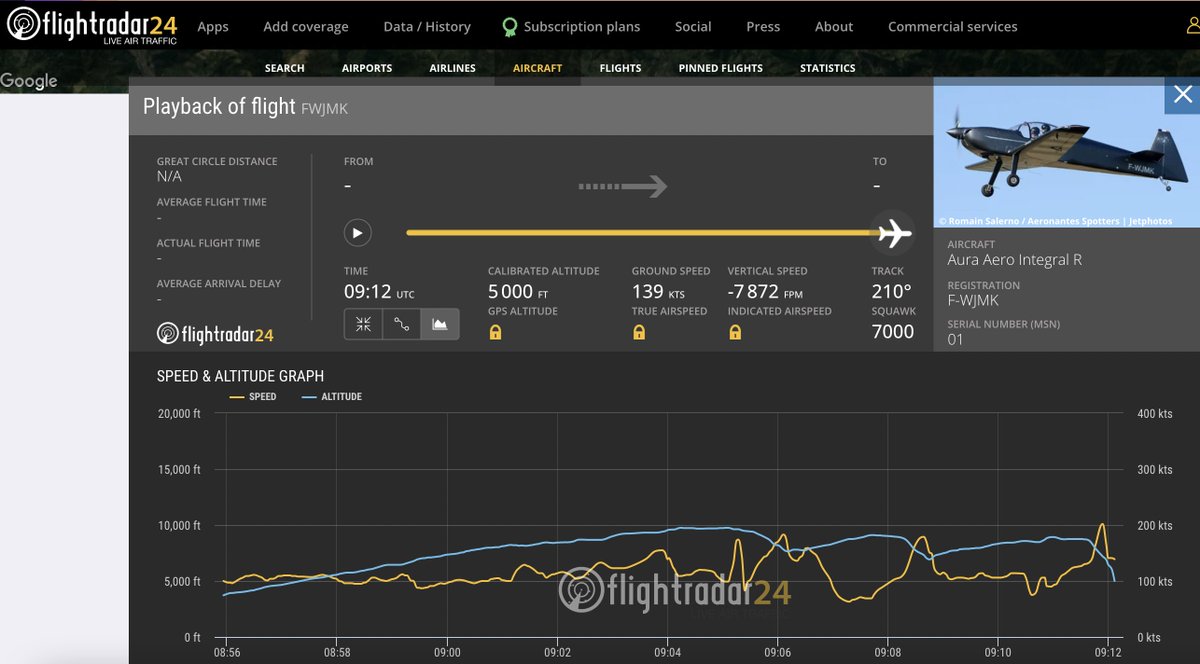The image size is (1200, 664).
Task: Click the Flightradar24 logo under Average Arrival Delay
Action: [x=216, y=334]
